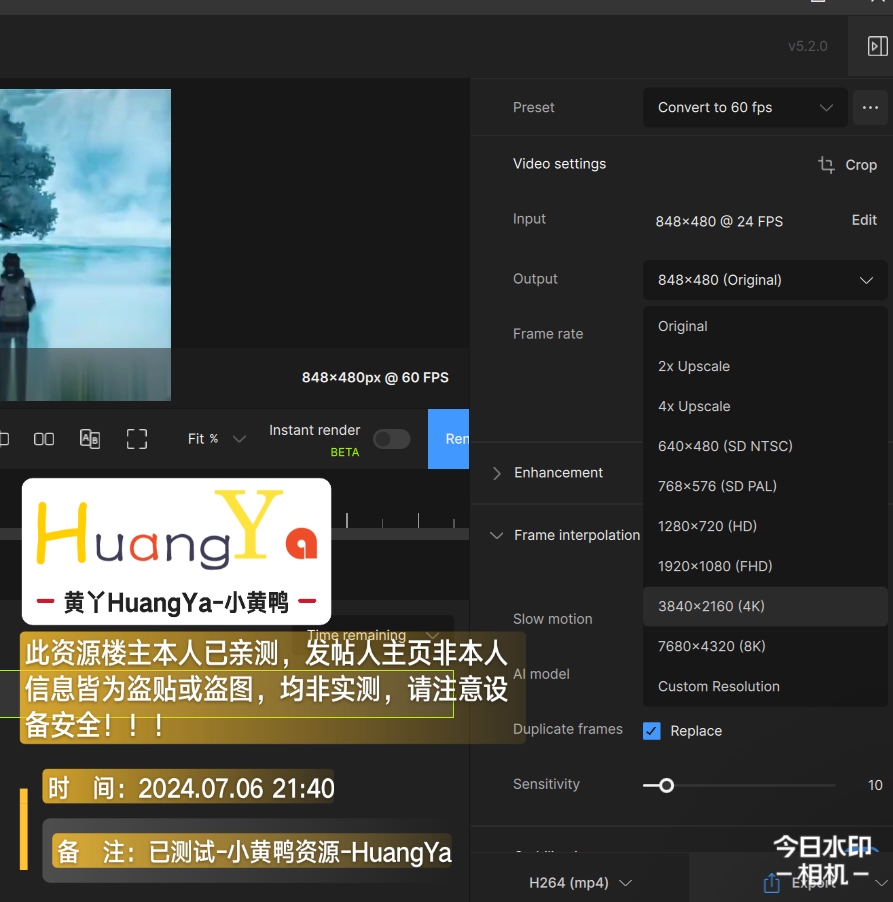Choose 4x Upscale from the list

[765, 406]
